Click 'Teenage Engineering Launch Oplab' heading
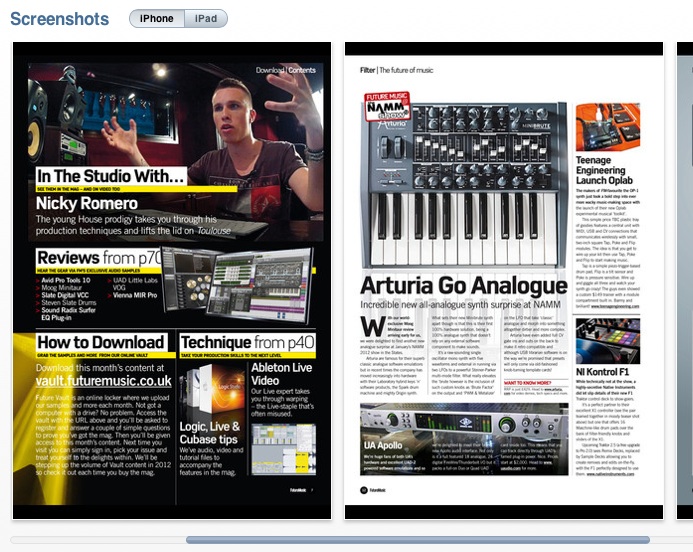The image size is (693, 552). click(x=604, y=170)
